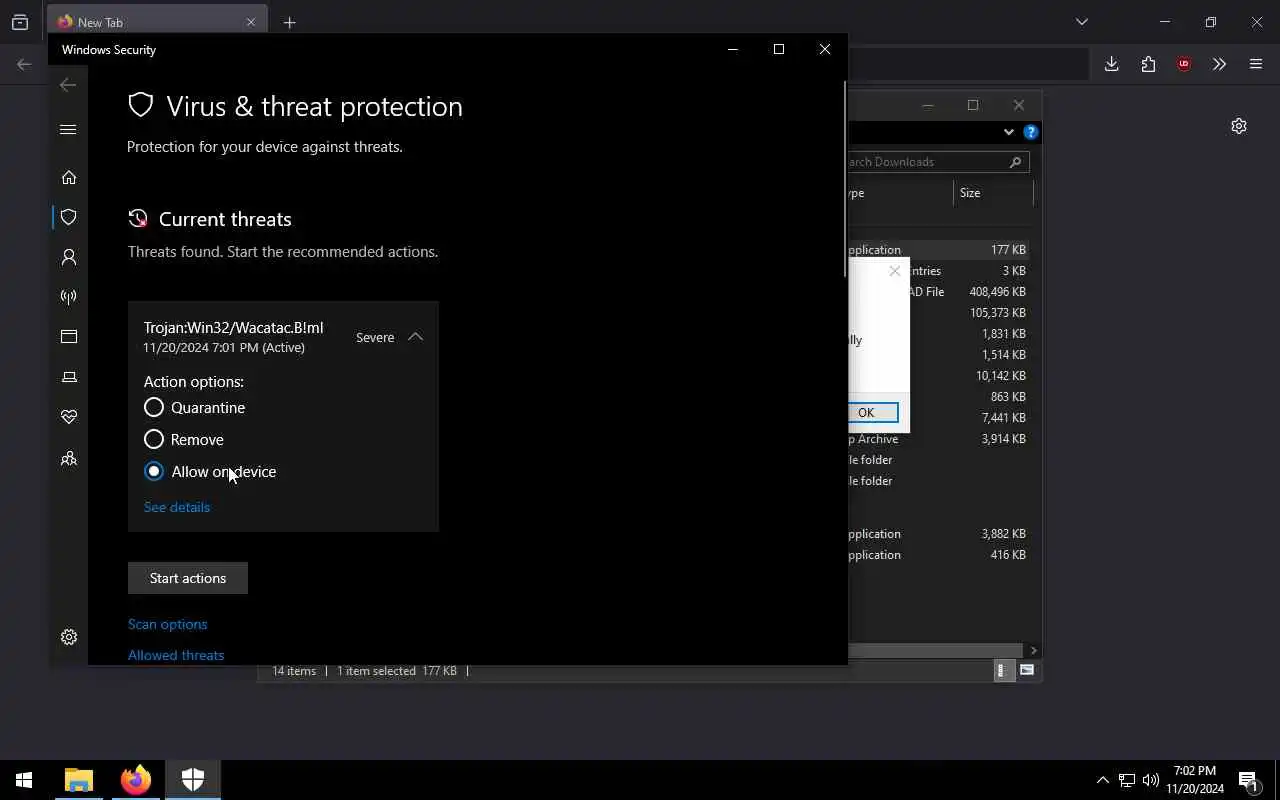Image resolution: width=1280 pixels, height=800 pixels.
Task: Open Windows Start menu
Action: (x=24, y=780)
